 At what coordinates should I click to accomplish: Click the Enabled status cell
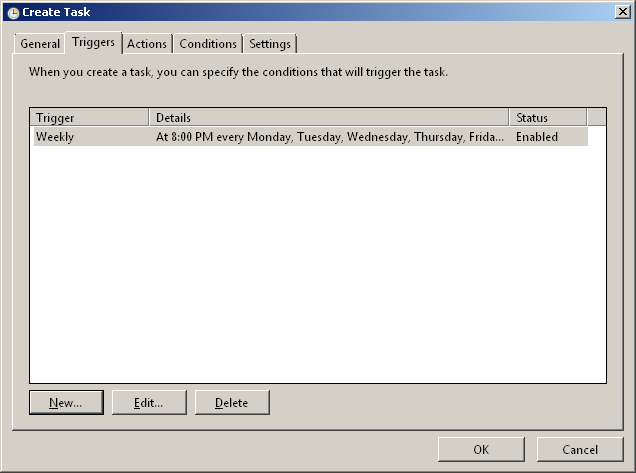tap(537, 137)
